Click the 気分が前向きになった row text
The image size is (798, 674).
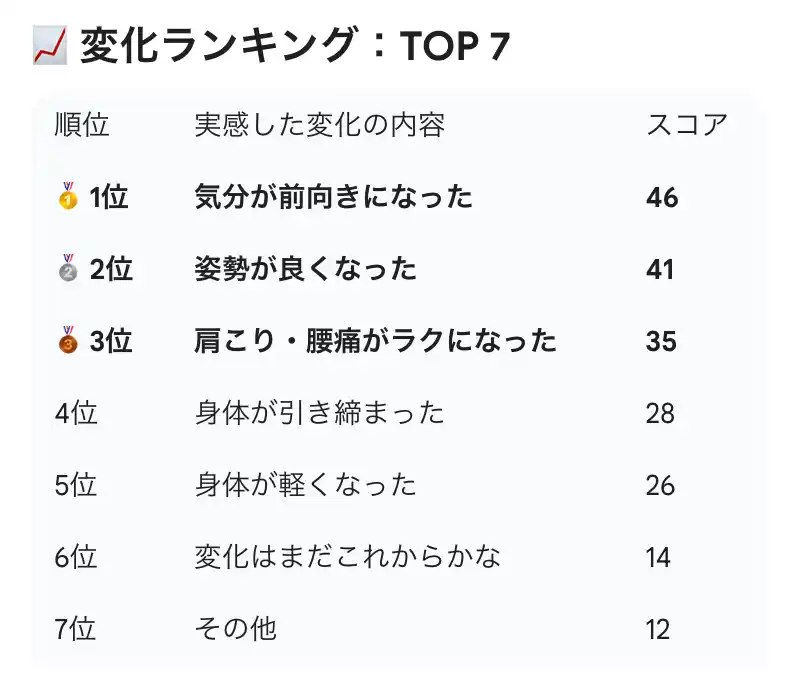[333, 198]
